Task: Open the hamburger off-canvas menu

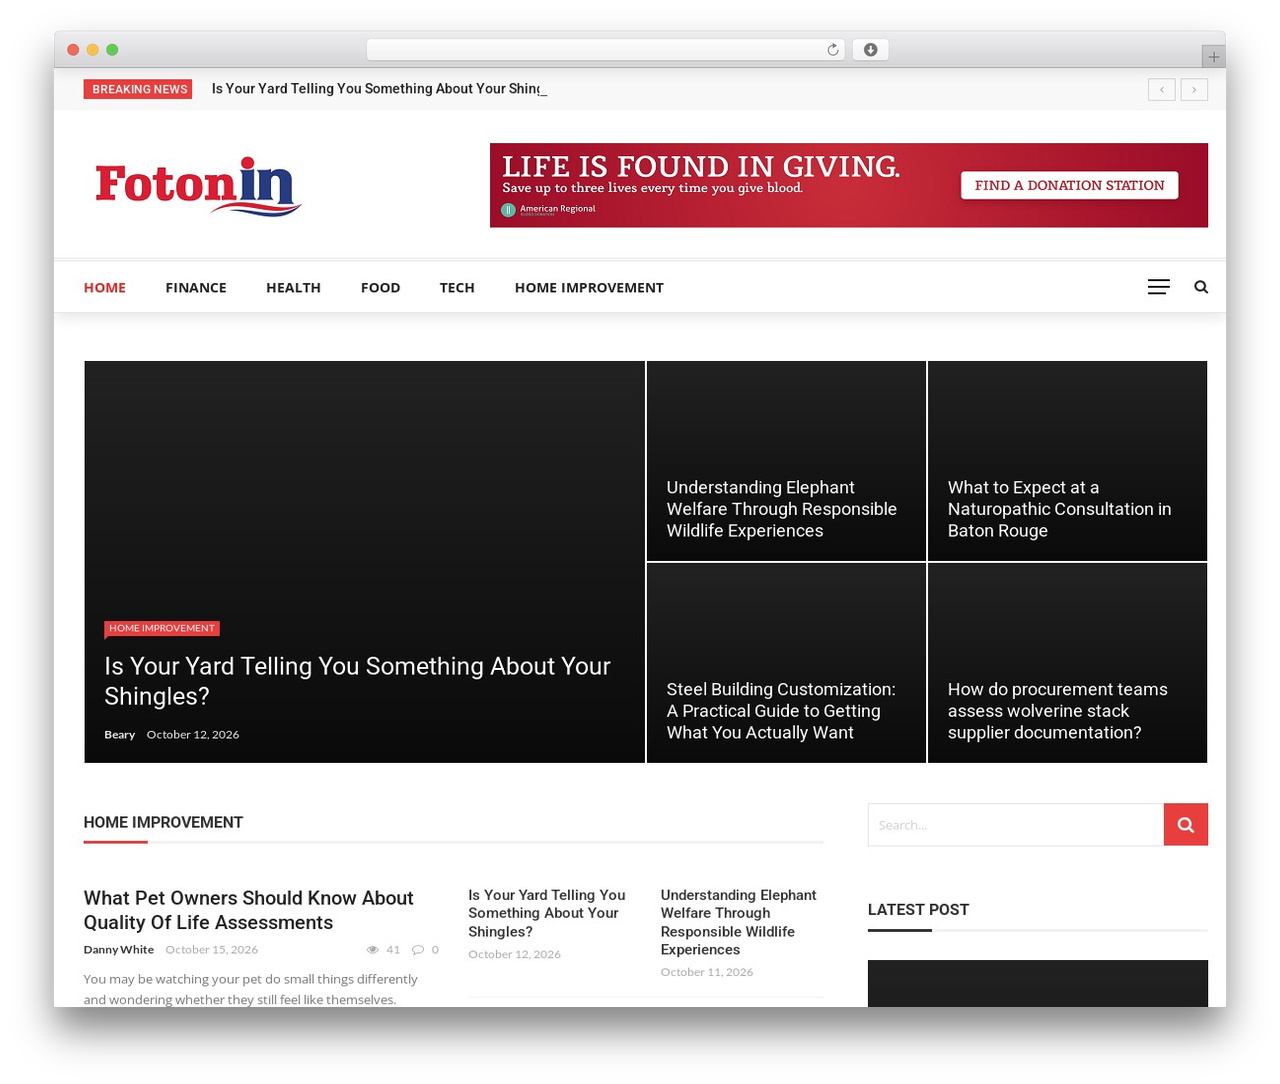Action: [x=1159, y=287]
